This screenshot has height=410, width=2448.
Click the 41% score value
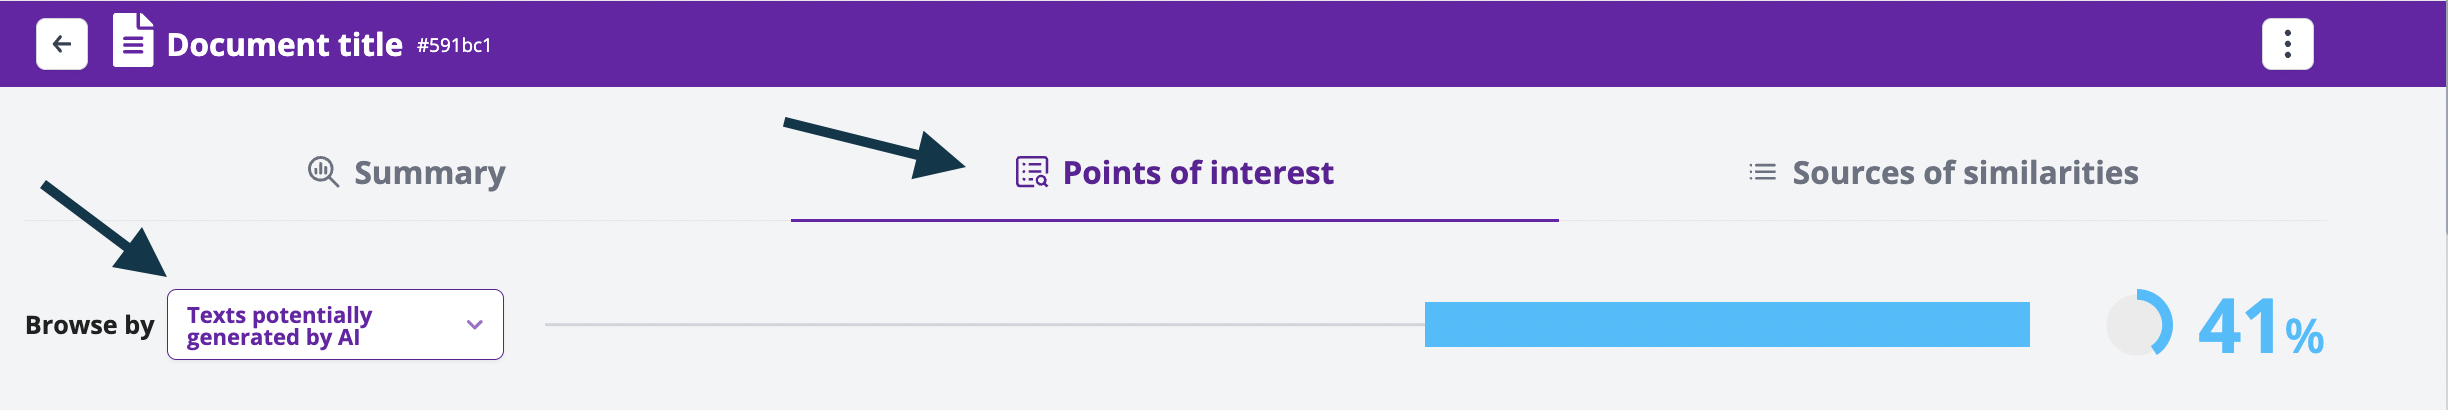2260,327
